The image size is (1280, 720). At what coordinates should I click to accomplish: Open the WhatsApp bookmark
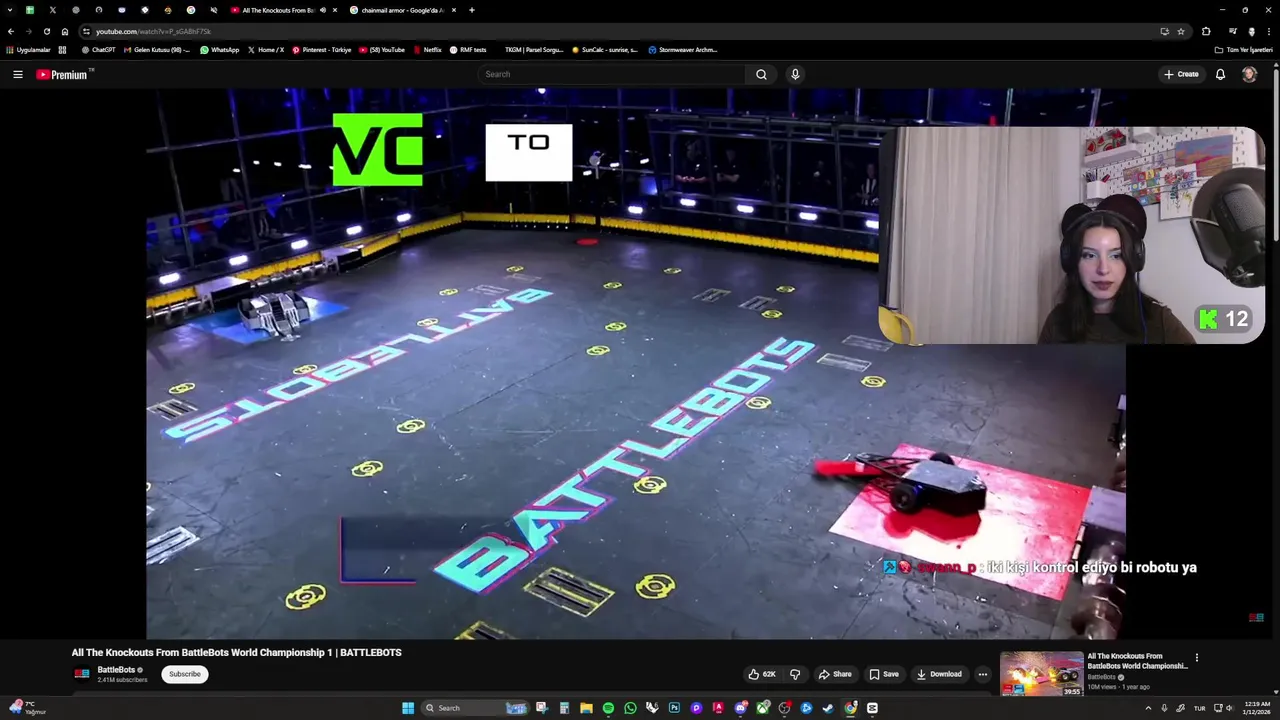tap(220, 50)
